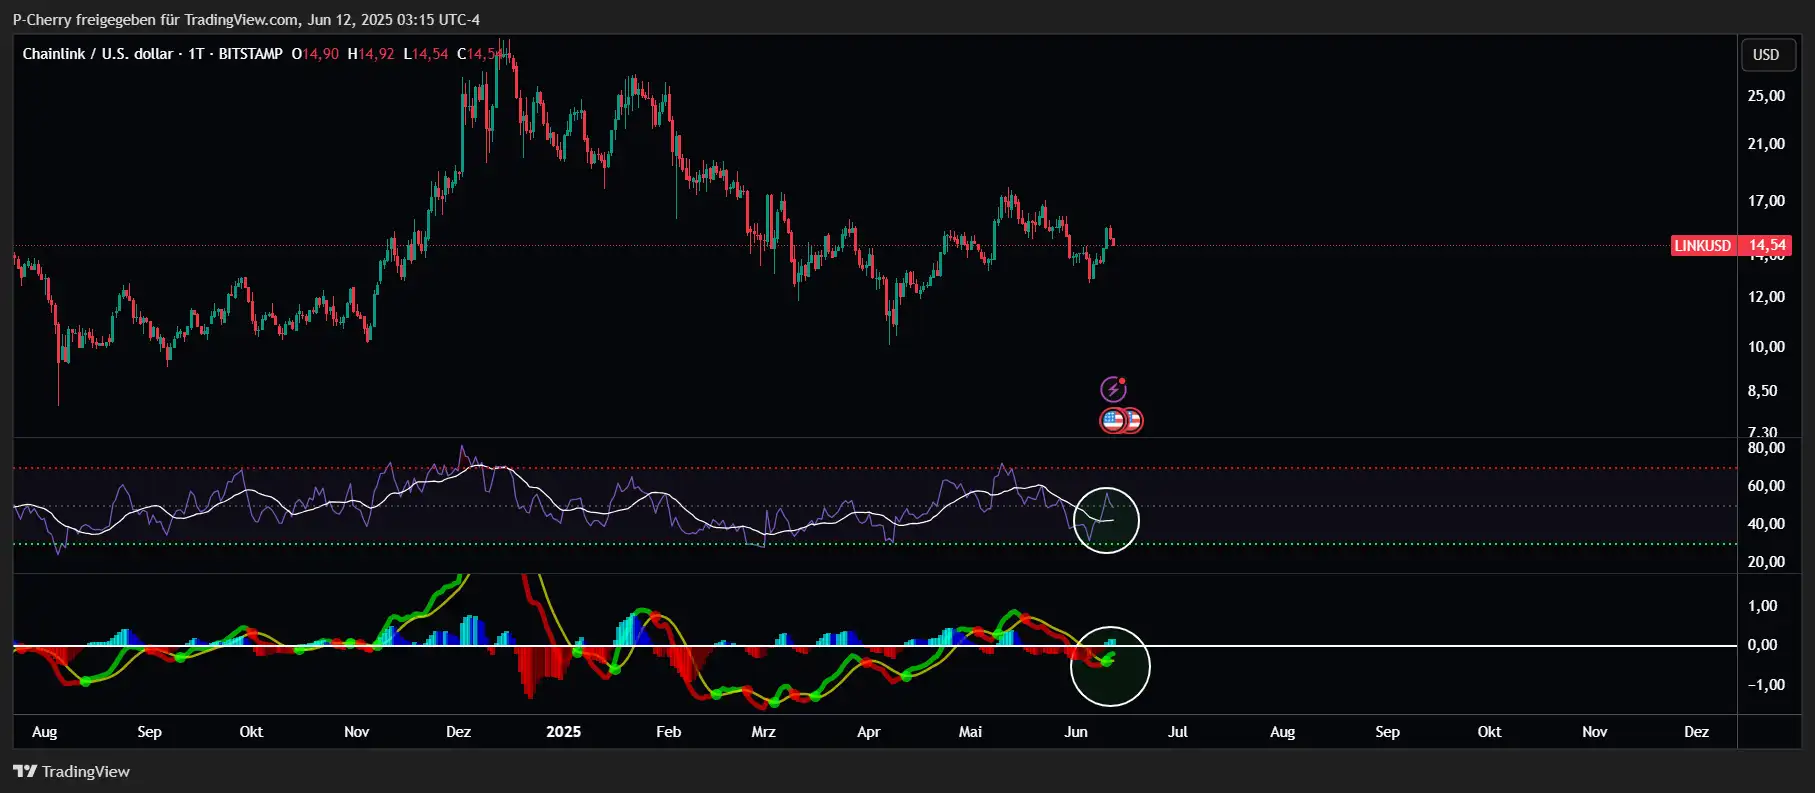Select the 14,54 current price label
Image resolution: width=1815 pixels, height=793 pixels.
pyautogui.click(x=1767, y=245)
